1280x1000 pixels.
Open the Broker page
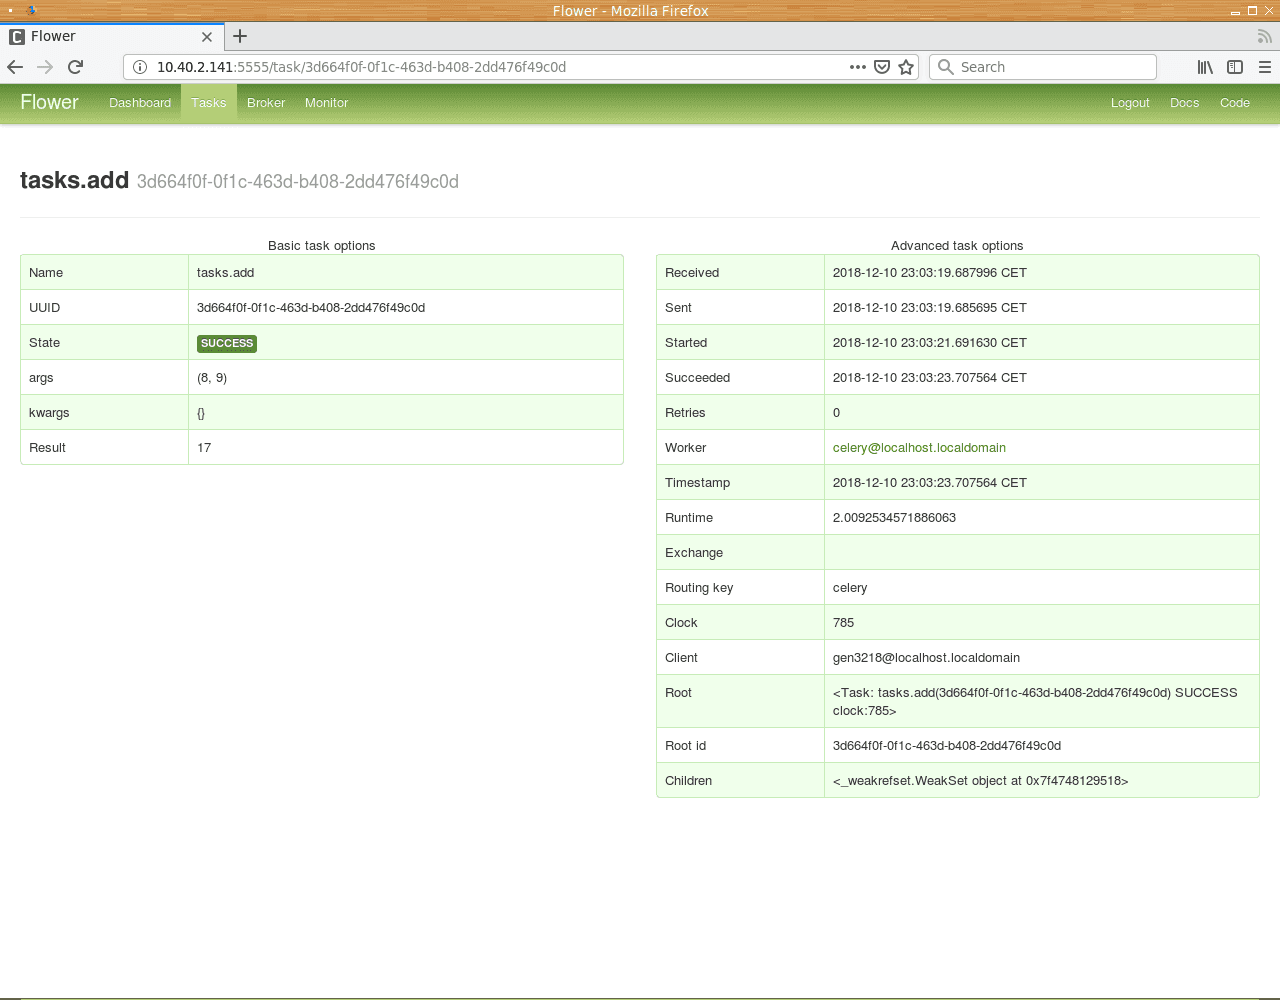(x=266, y=103)
